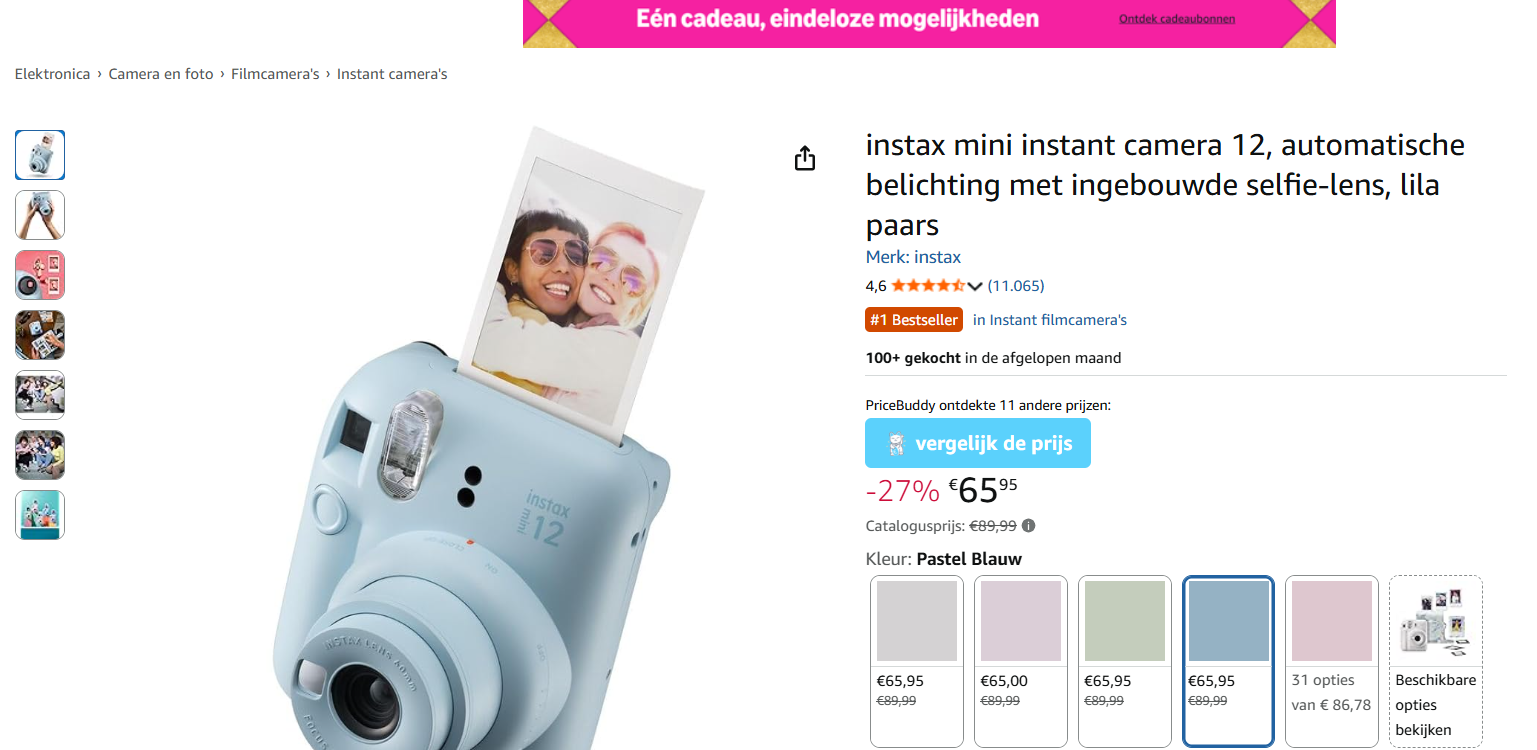The height and width of the screenshot is (750, 1537).
Task: Expand the star rating dropdown arrow
Action: tap(975, 286)
